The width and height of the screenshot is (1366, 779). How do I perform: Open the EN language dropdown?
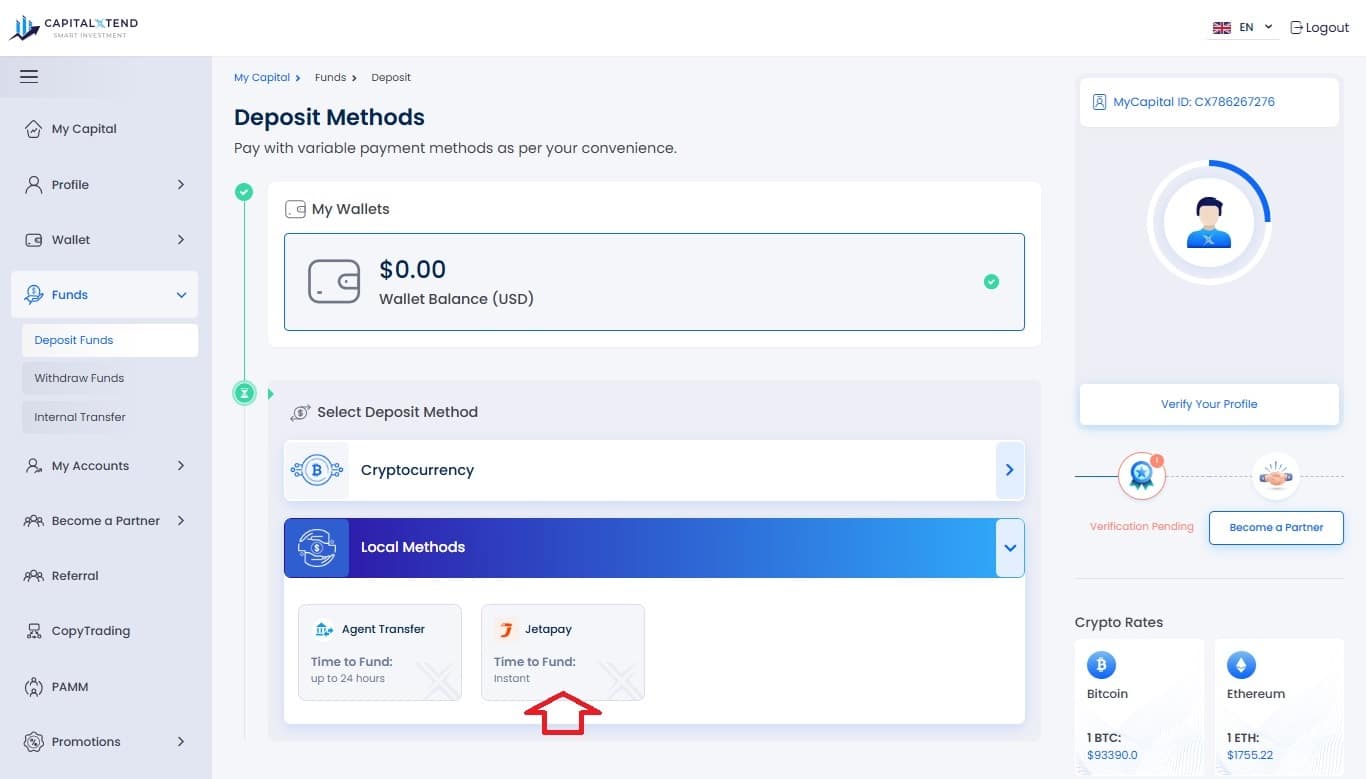click(1243, 28)
